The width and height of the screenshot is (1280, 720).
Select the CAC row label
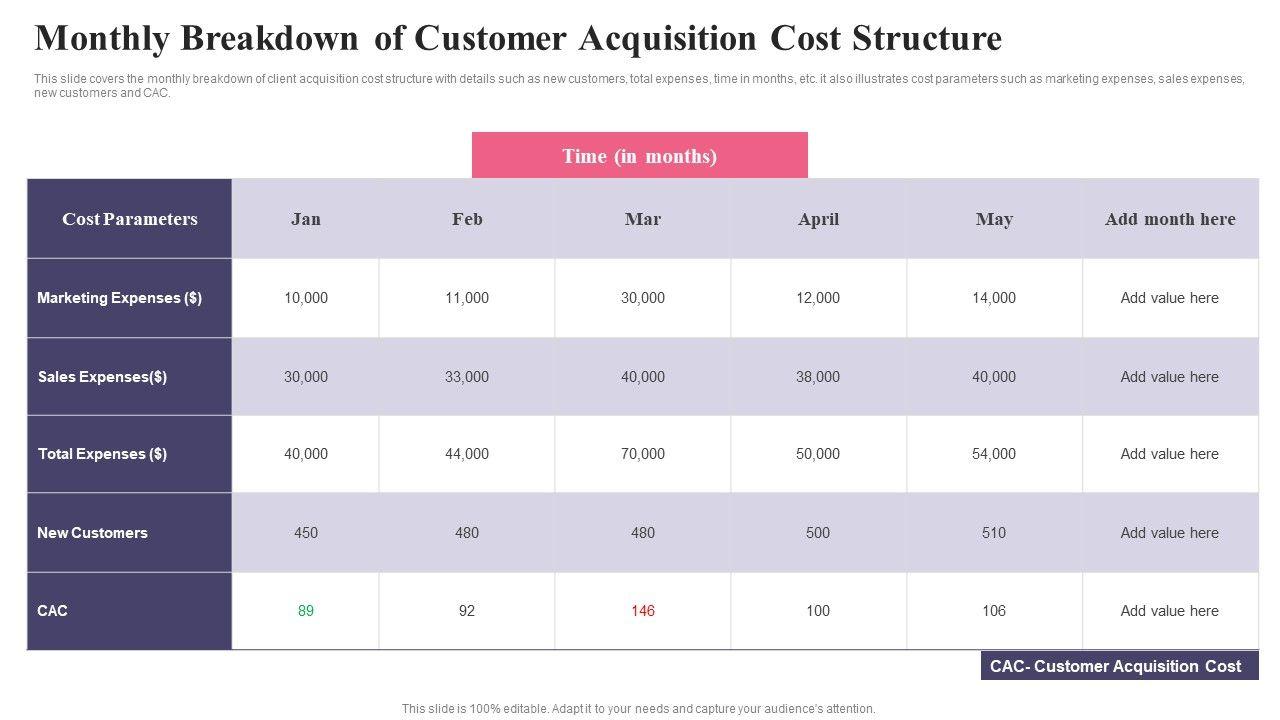(52, 611)
